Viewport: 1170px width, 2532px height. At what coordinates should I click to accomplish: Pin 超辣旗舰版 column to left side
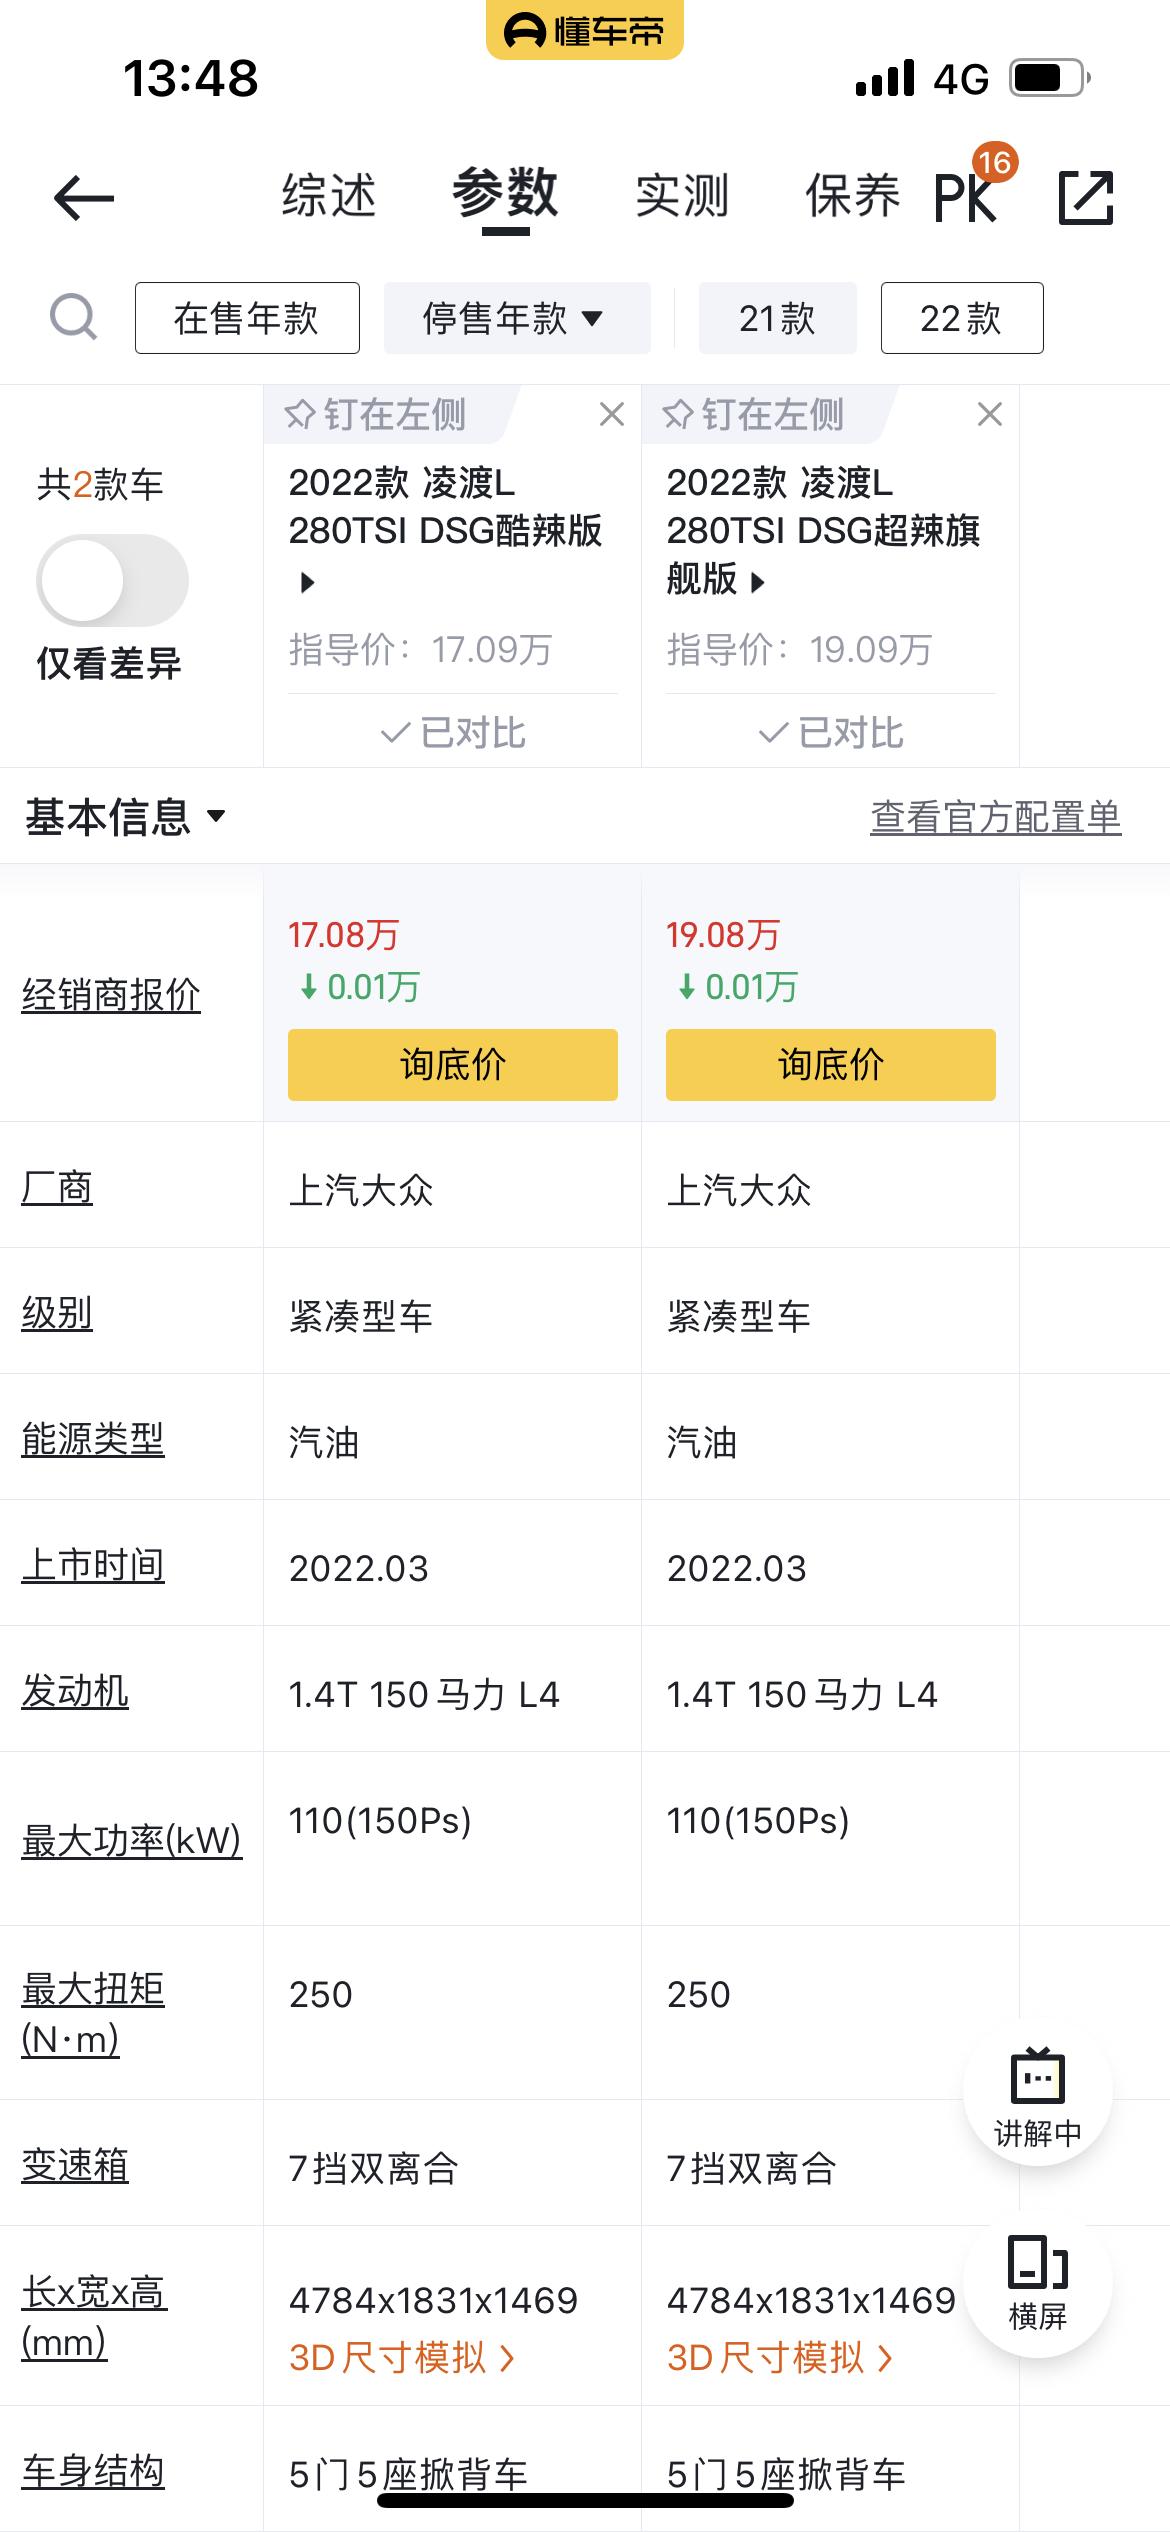[753, 414]
